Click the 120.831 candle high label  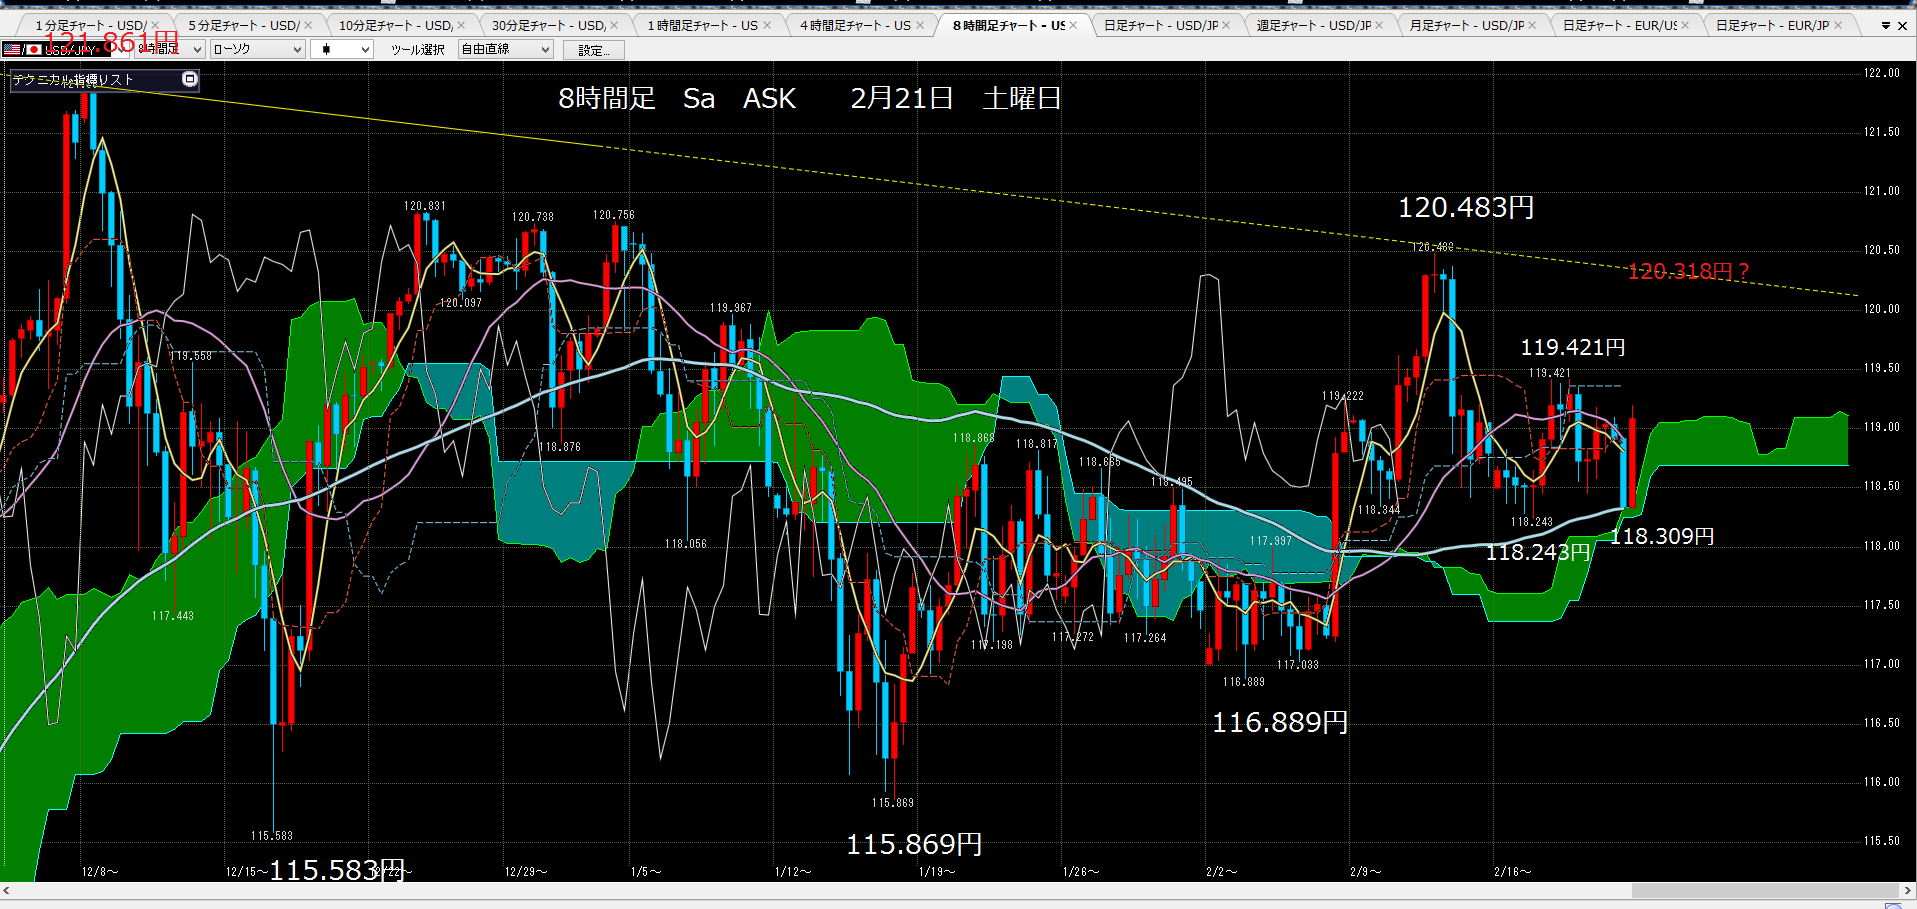coord(425,206)
